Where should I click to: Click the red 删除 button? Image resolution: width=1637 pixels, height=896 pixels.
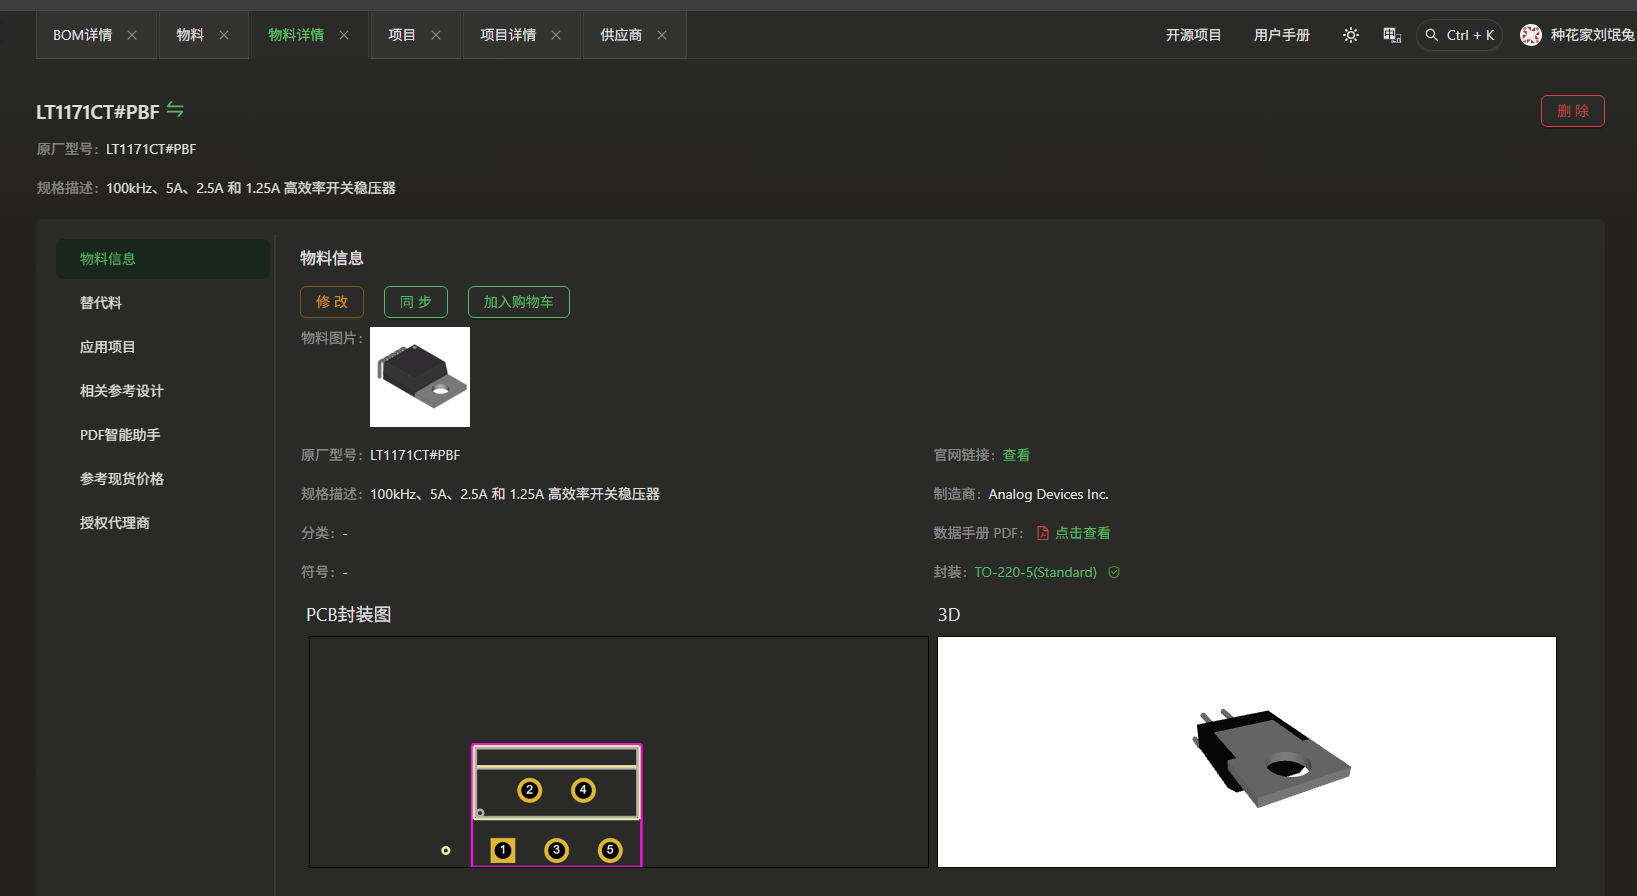coord(1572,111)
